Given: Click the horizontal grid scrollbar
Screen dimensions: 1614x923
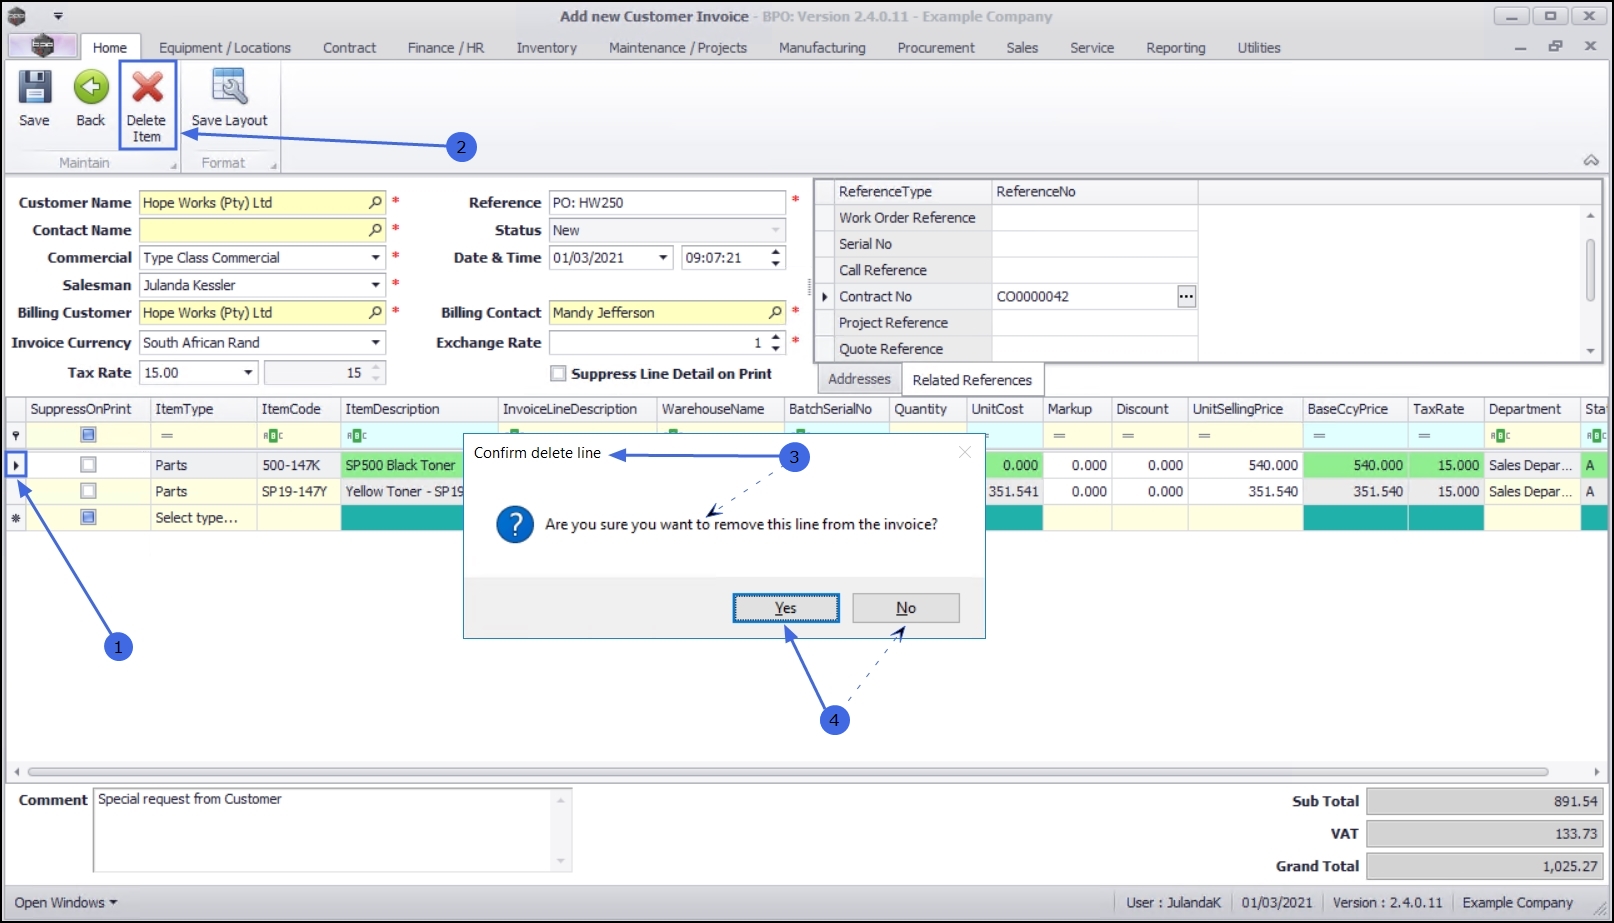Looking at the screenshot, I should [x=788, y=772].
